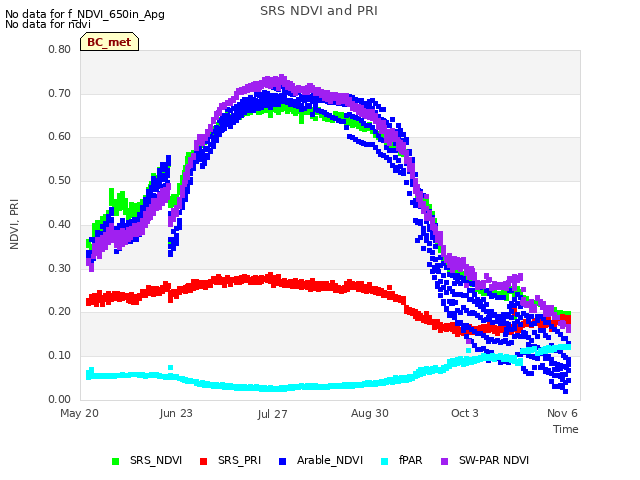This screenshot has height=480, width=640.
Task: Select the SW-PAR NDVI legend label
Action: point(494,460)
